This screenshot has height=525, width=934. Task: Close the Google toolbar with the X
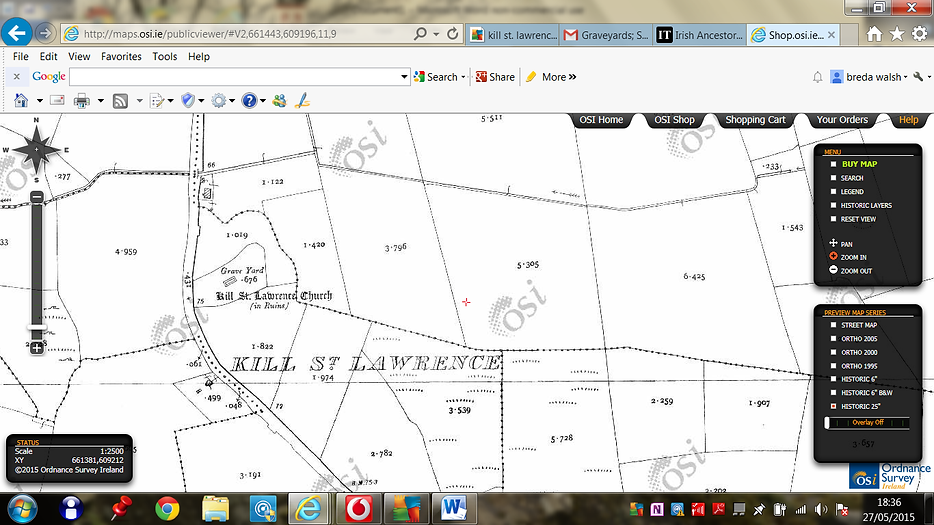pyautogui.click(x=17, y=76)
